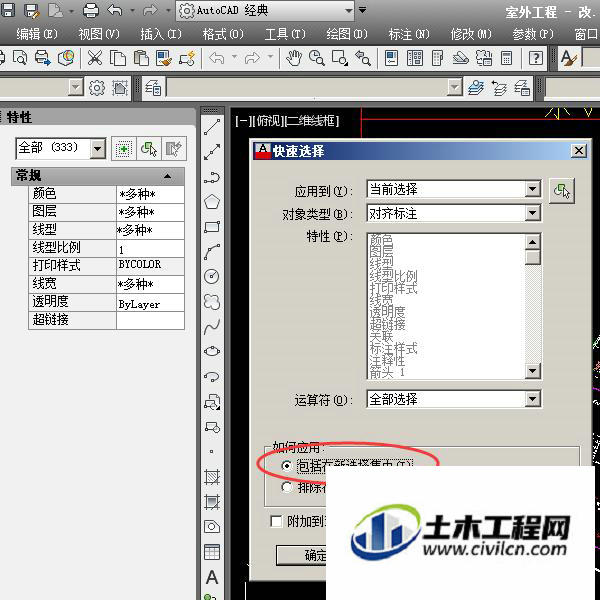Screen dimensions: 600x600
Task: Click properties list scroll-up arrow
Action: (533, 241)
